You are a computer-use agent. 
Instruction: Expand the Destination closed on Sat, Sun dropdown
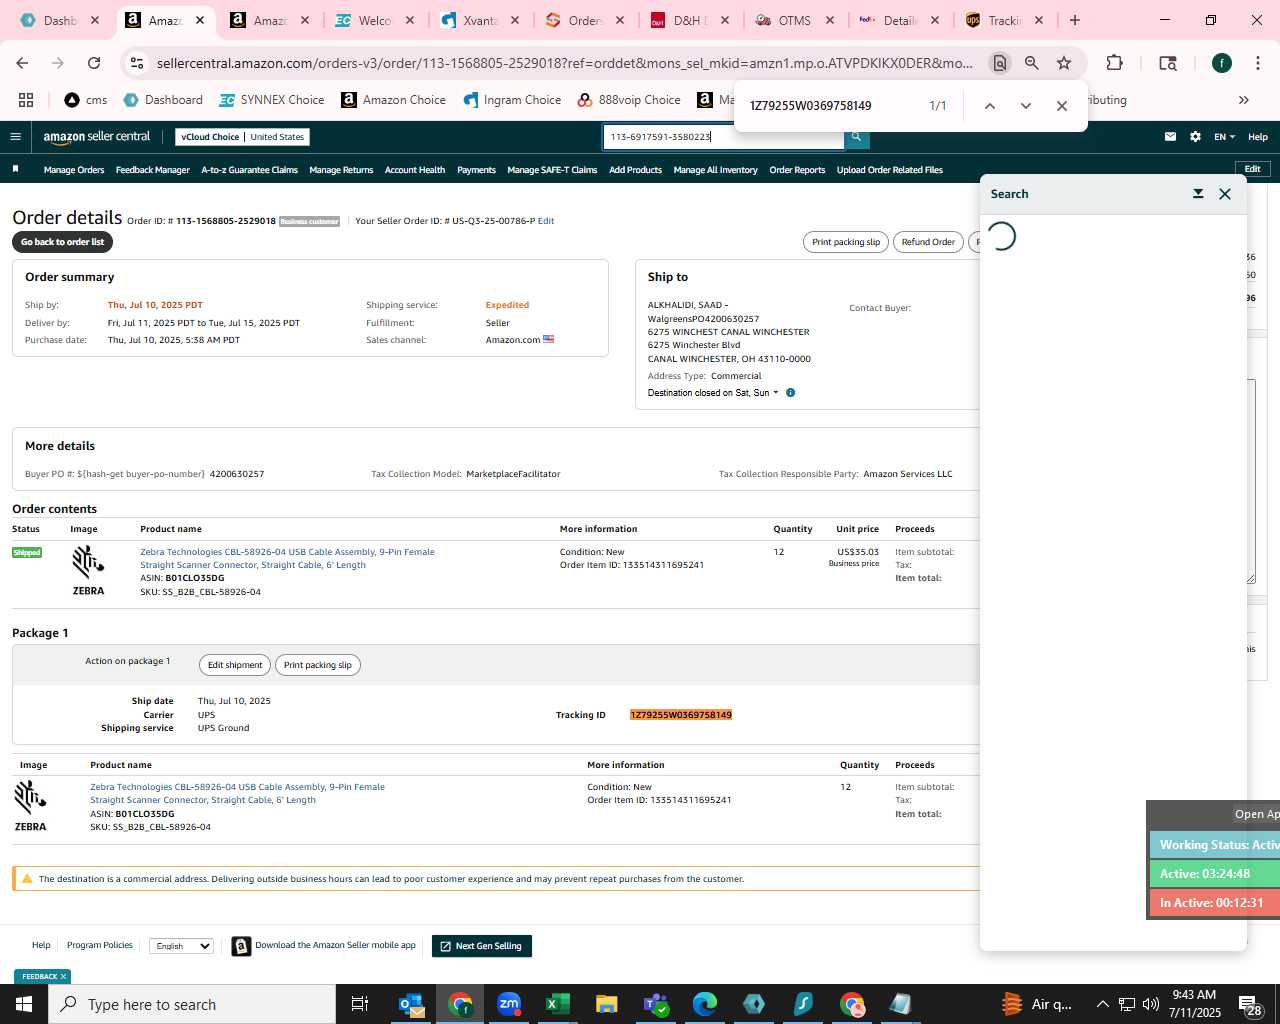pyautogui.click(x=713, y=393)
